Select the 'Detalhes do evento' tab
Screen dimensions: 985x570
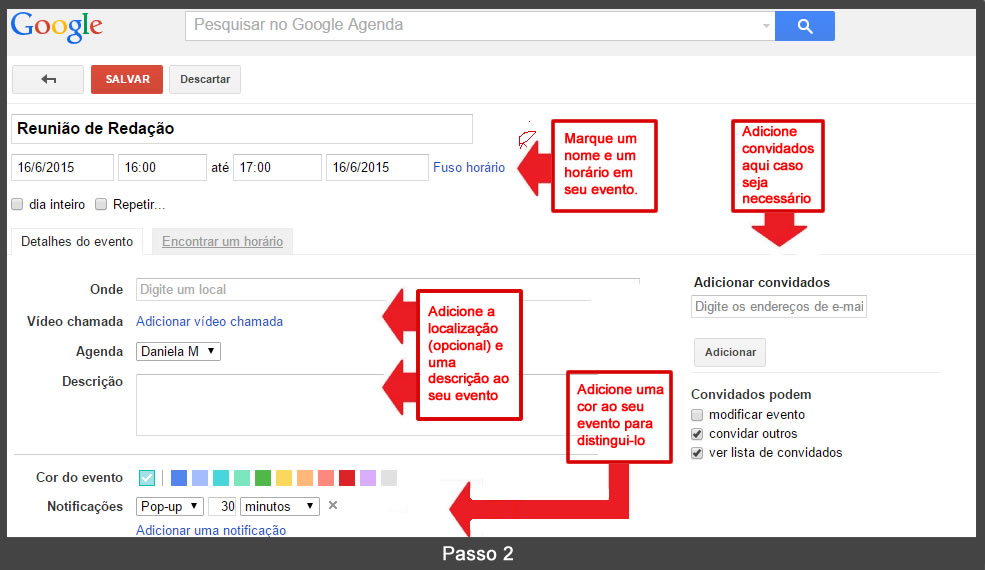(x=77, y=241)
